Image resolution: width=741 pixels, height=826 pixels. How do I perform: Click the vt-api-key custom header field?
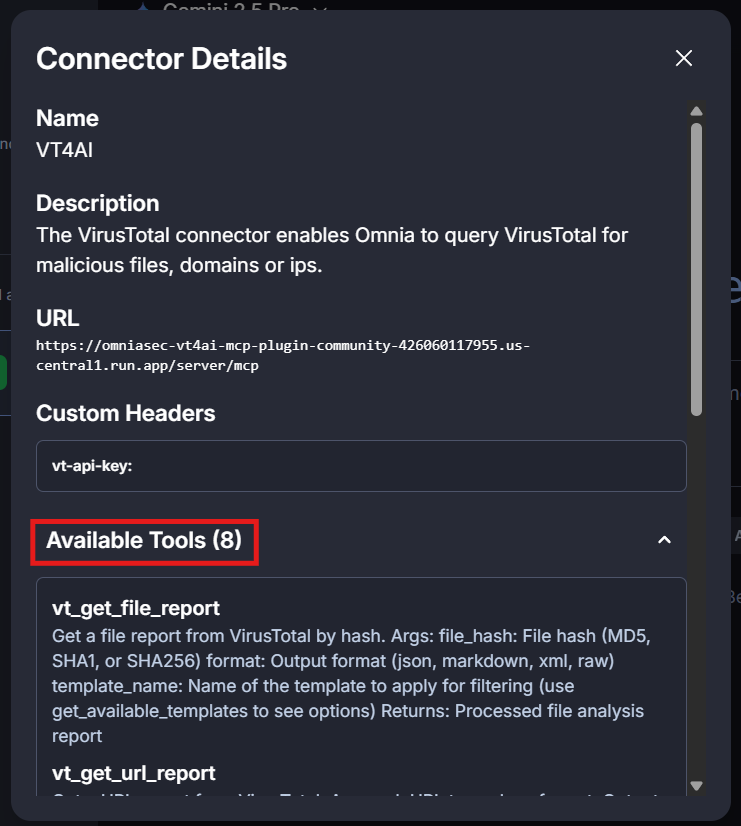pos(361,466)
